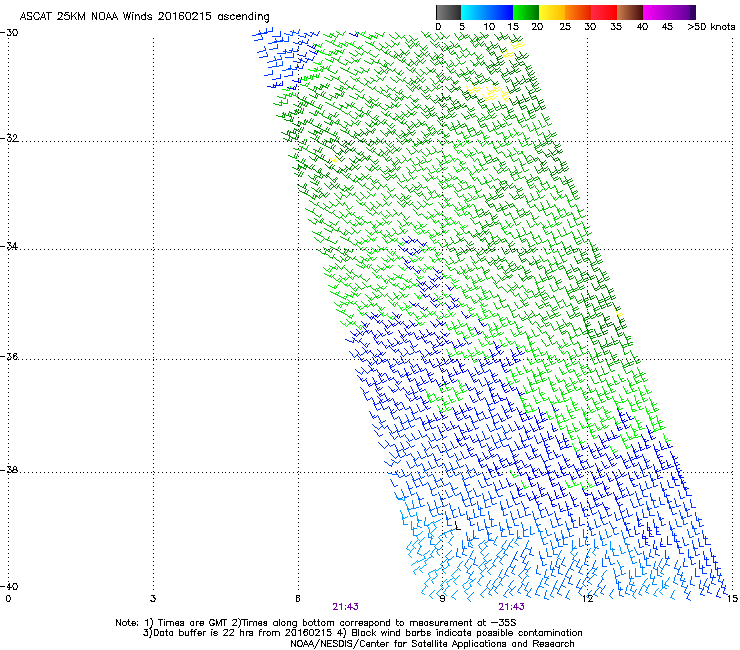
Task: Click the legend label '35'
Action: [616, 27]
